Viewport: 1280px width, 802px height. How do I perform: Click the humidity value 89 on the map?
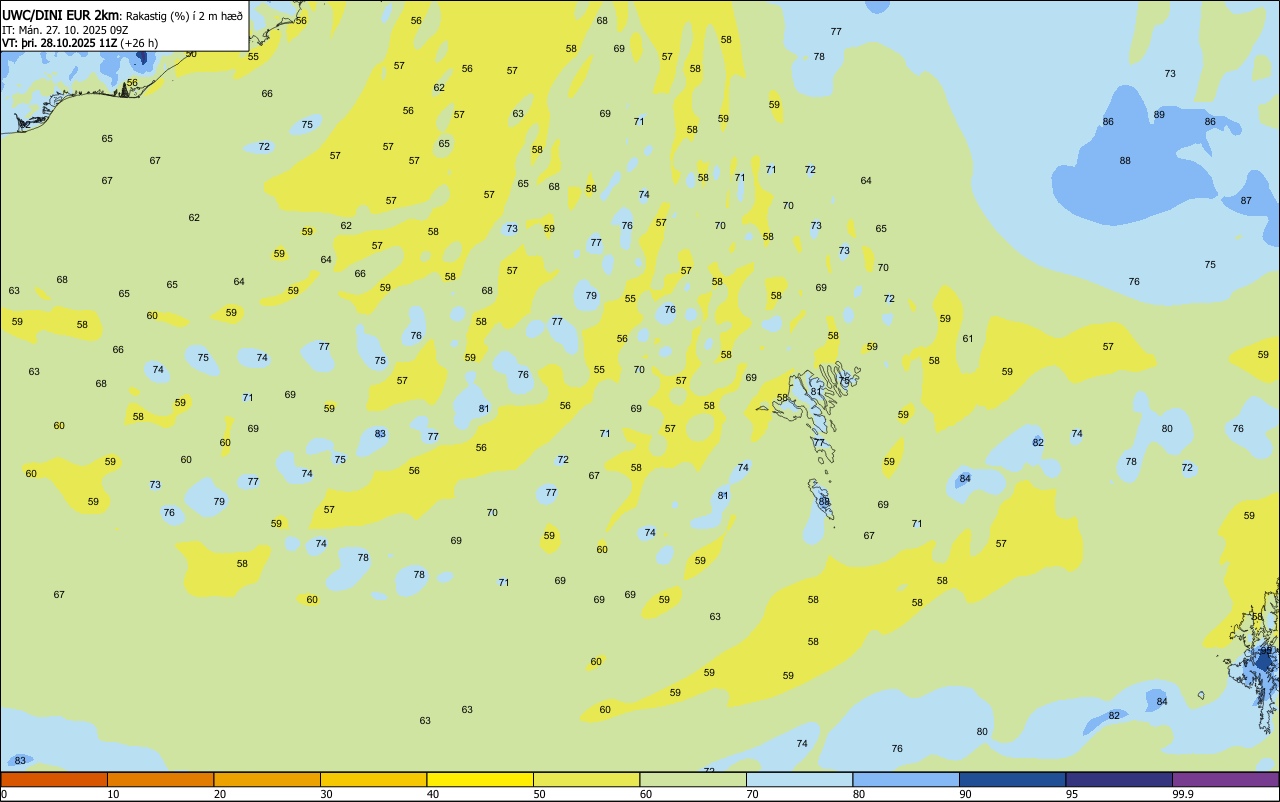coord(1159,115)
